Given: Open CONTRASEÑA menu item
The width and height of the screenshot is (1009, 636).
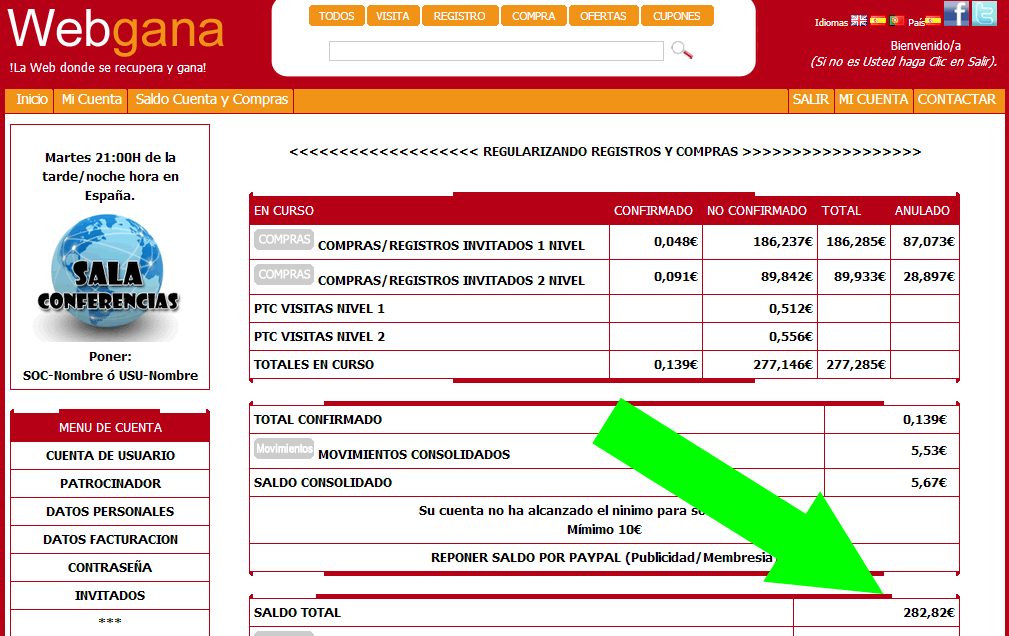Looking at the screenshot, I should click(110, 568).
